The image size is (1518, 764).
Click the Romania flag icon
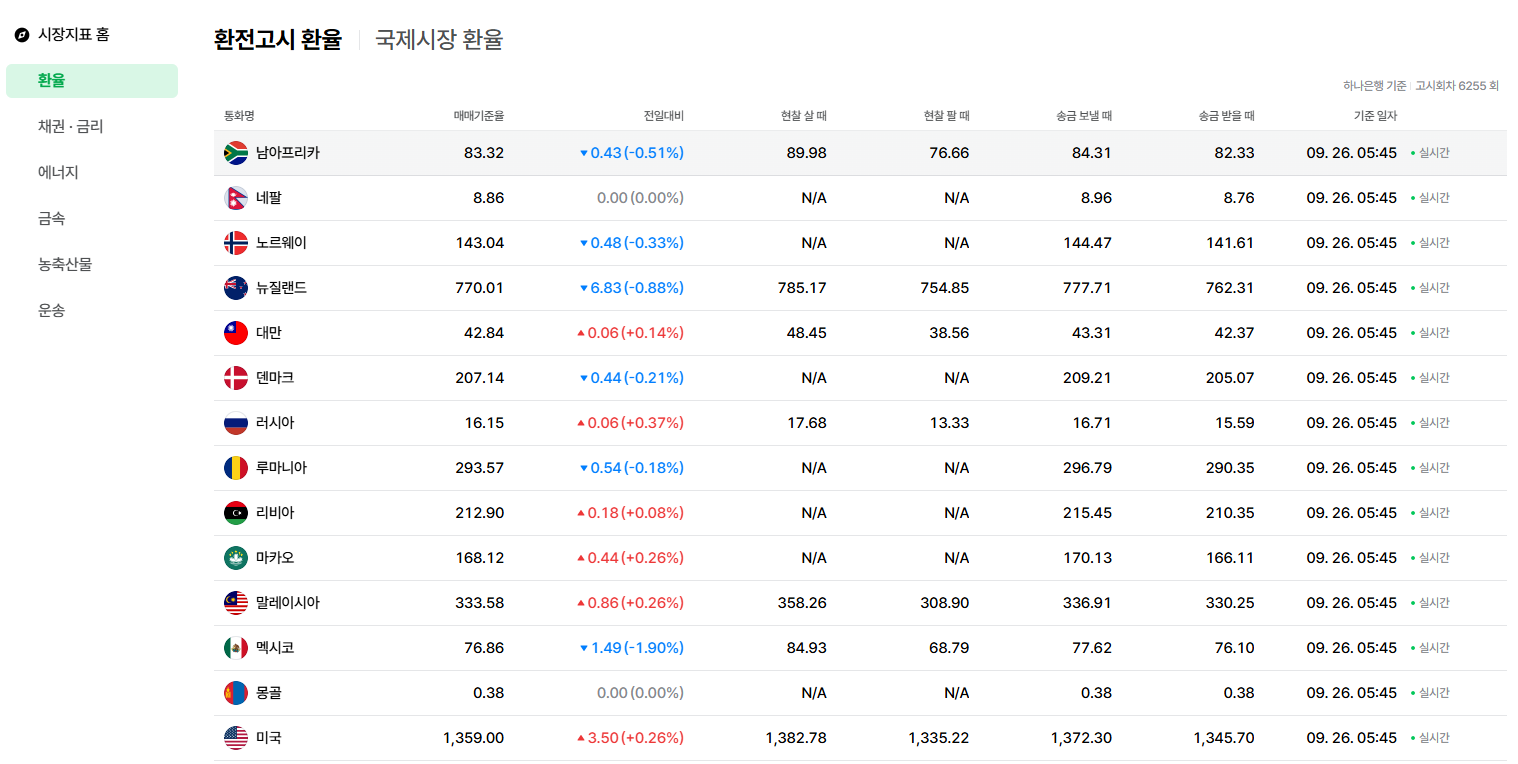click(x=236, y=468)
